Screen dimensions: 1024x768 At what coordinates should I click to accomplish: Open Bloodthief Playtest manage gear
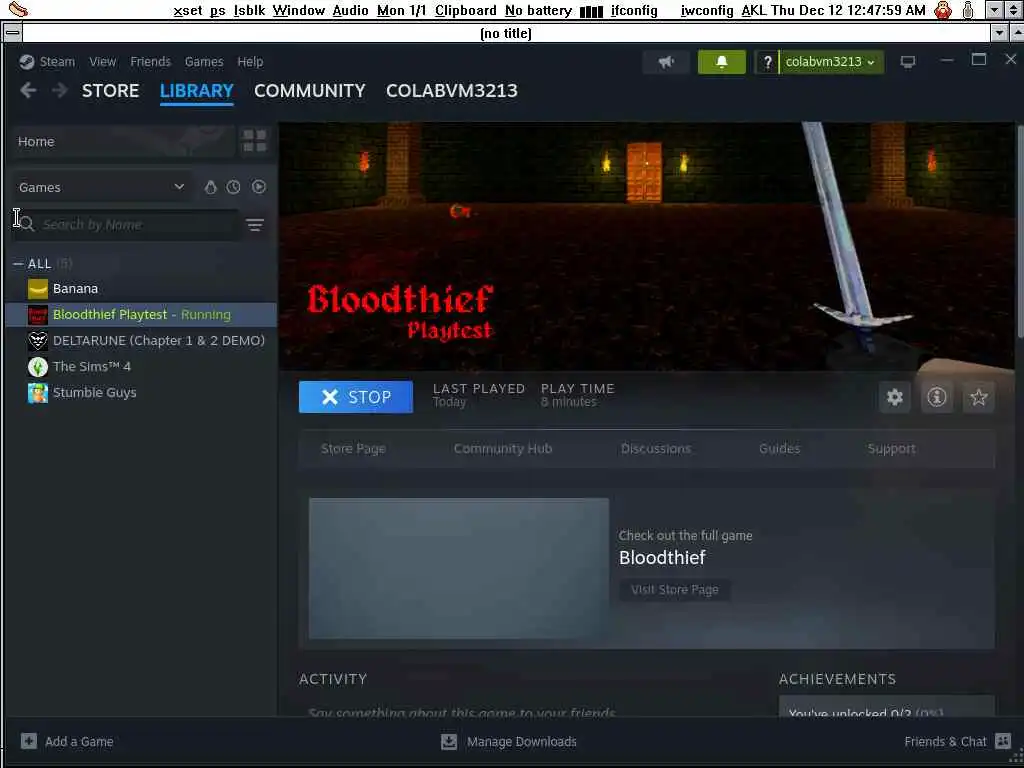(895, 397)
